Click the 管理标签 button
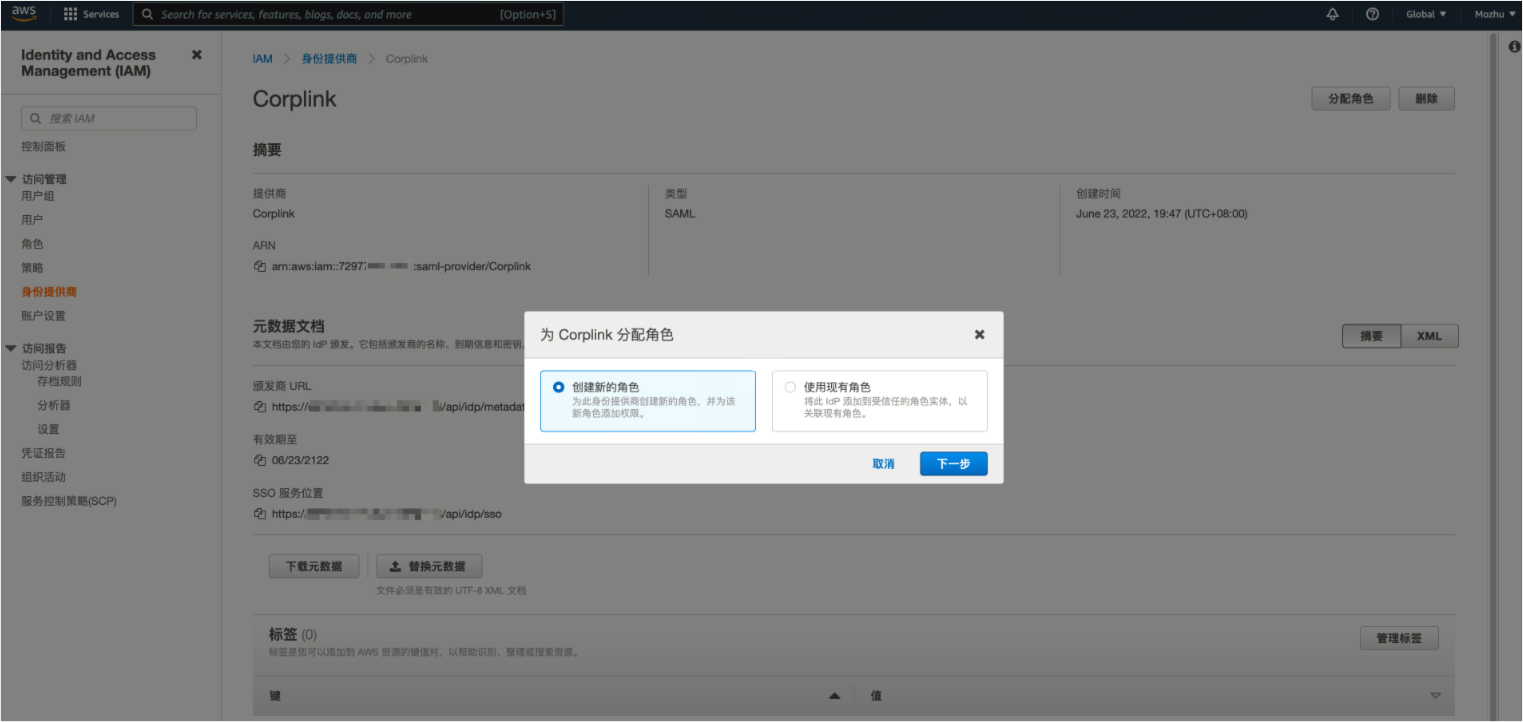The width and height of the screenshot is (1523, 722). coord(1399,638)
